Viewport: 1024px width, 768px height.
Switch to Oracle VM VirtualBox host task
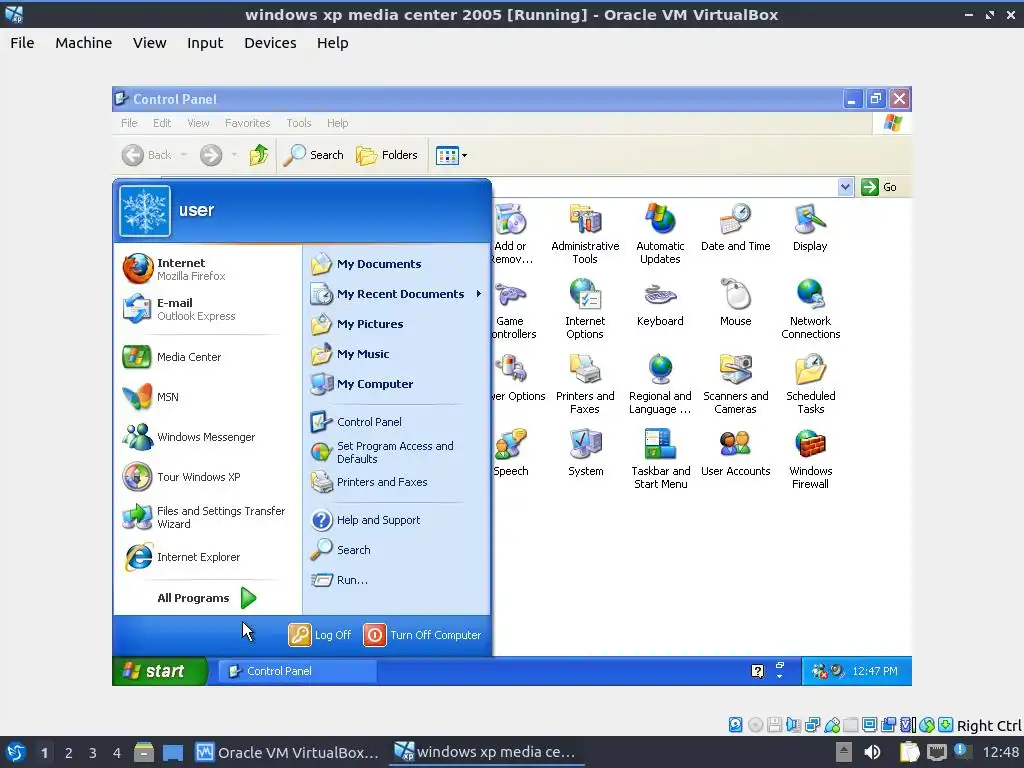287,752
